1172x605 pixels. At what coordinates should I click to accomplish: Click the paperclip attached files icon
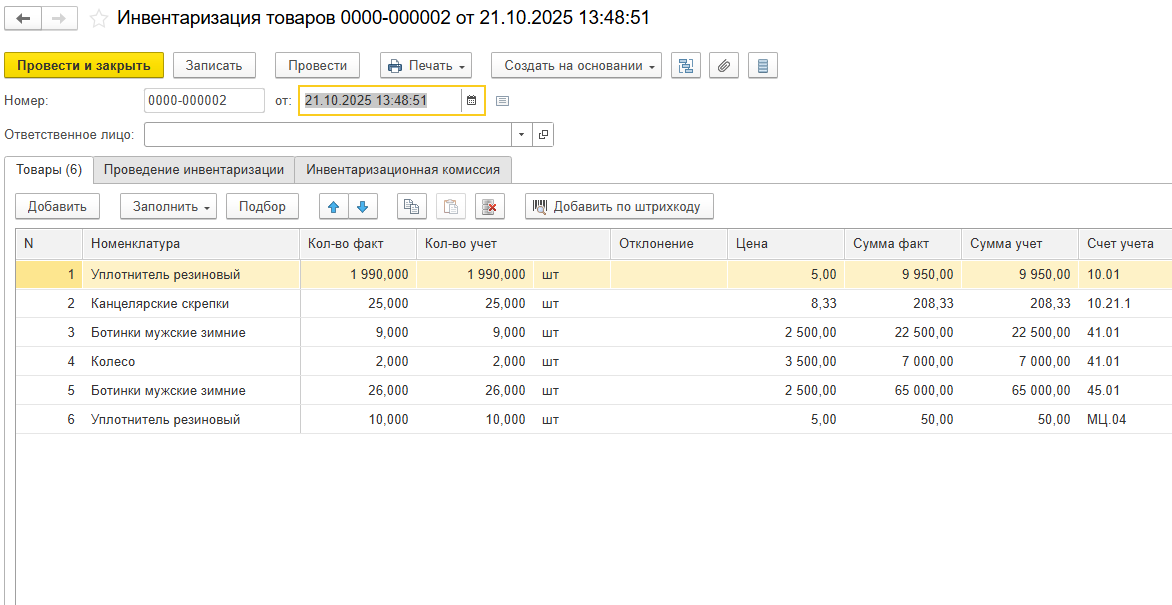click(x=724, y=66)
